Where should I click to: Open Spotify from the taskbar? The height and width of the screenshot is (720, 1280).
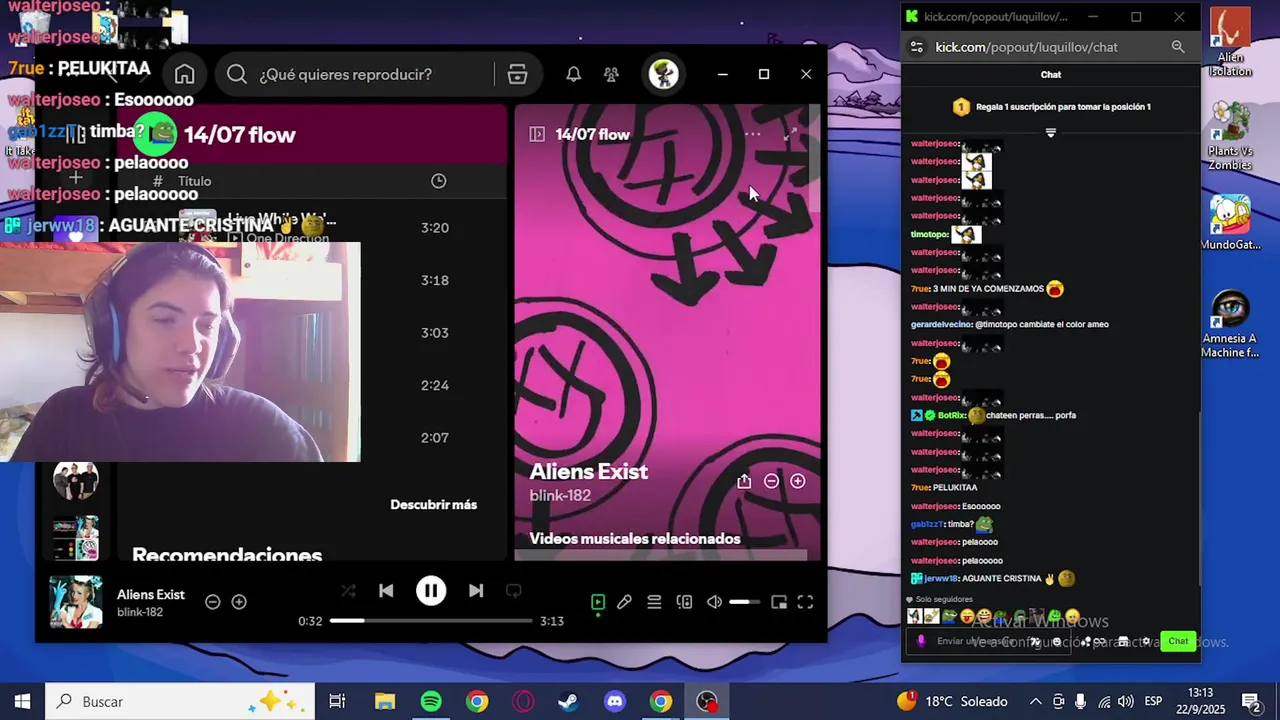(431, 702)
